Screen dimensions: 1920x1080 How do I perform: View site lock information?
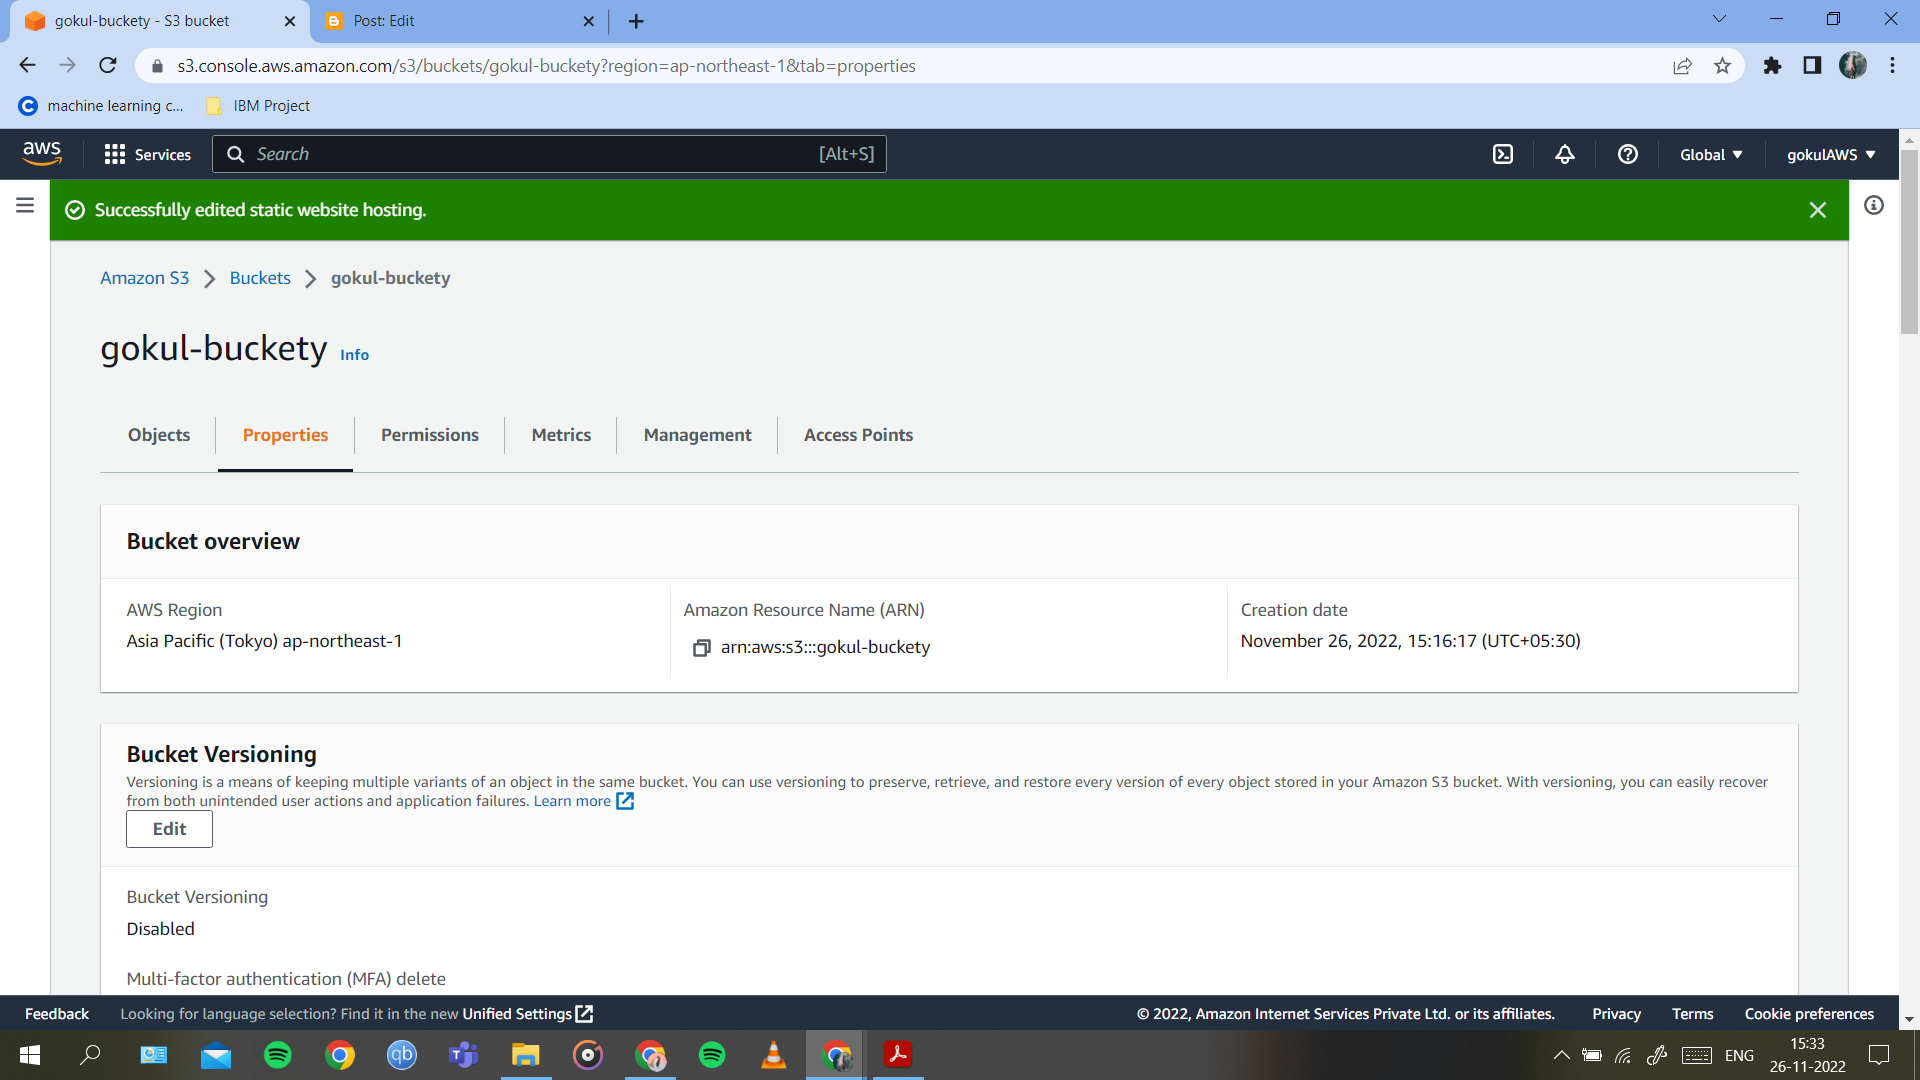(x=157, y=66)
